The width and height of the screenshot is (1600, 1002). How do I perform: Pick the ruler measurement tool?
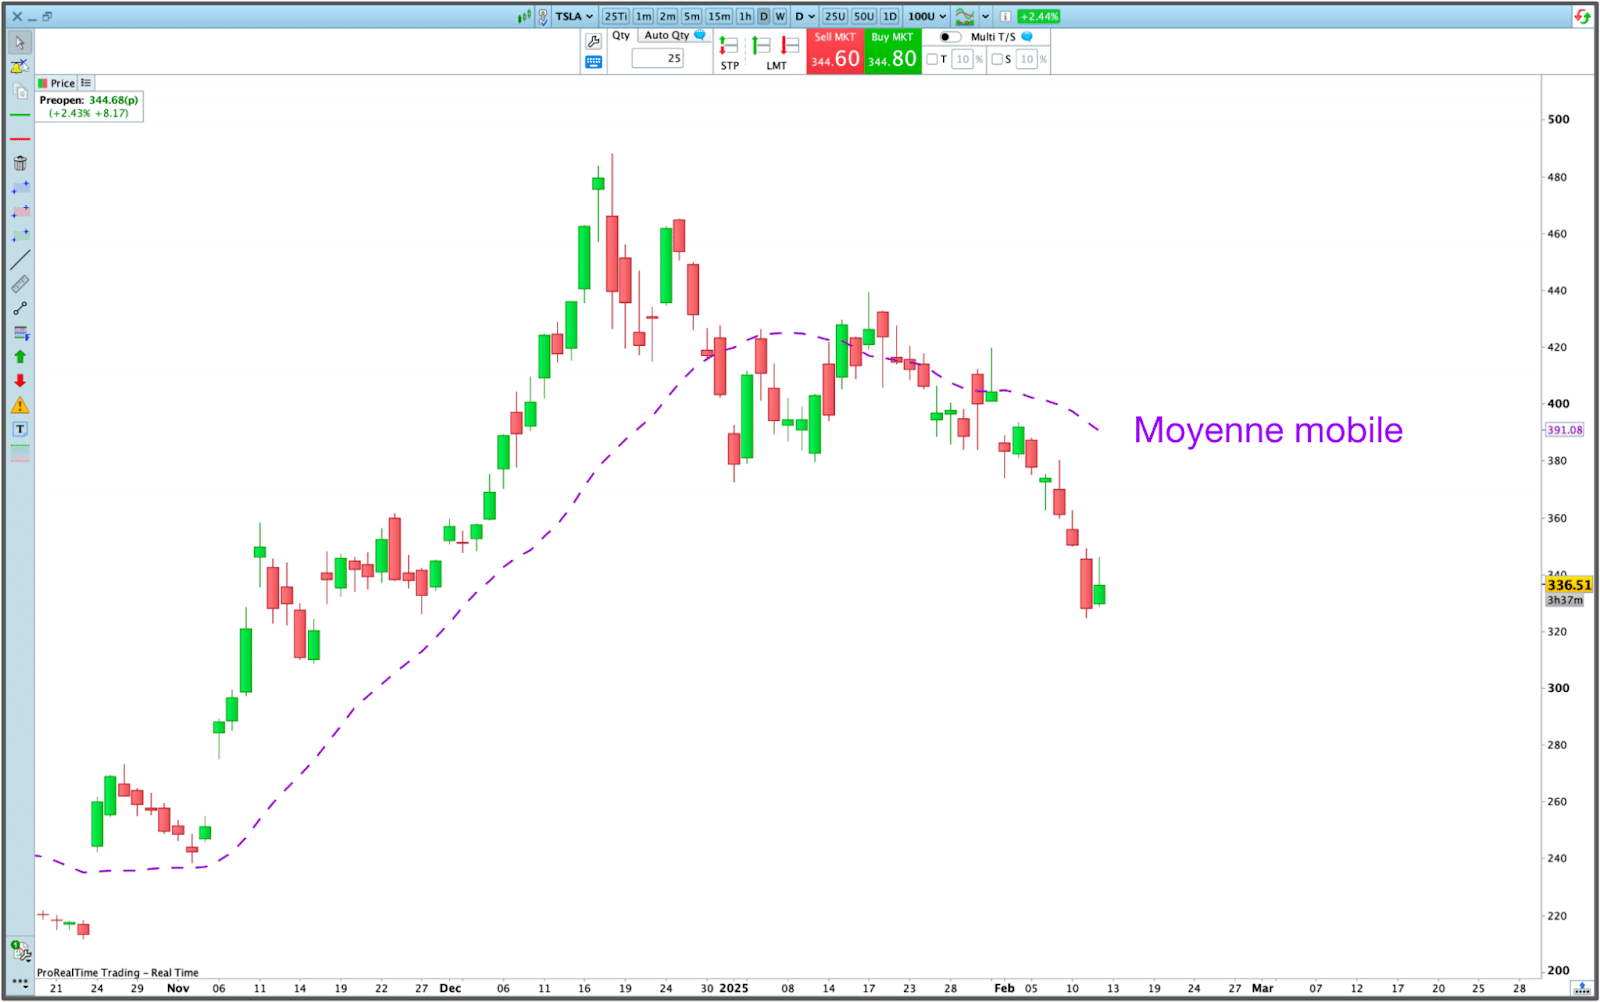point(20,285)
